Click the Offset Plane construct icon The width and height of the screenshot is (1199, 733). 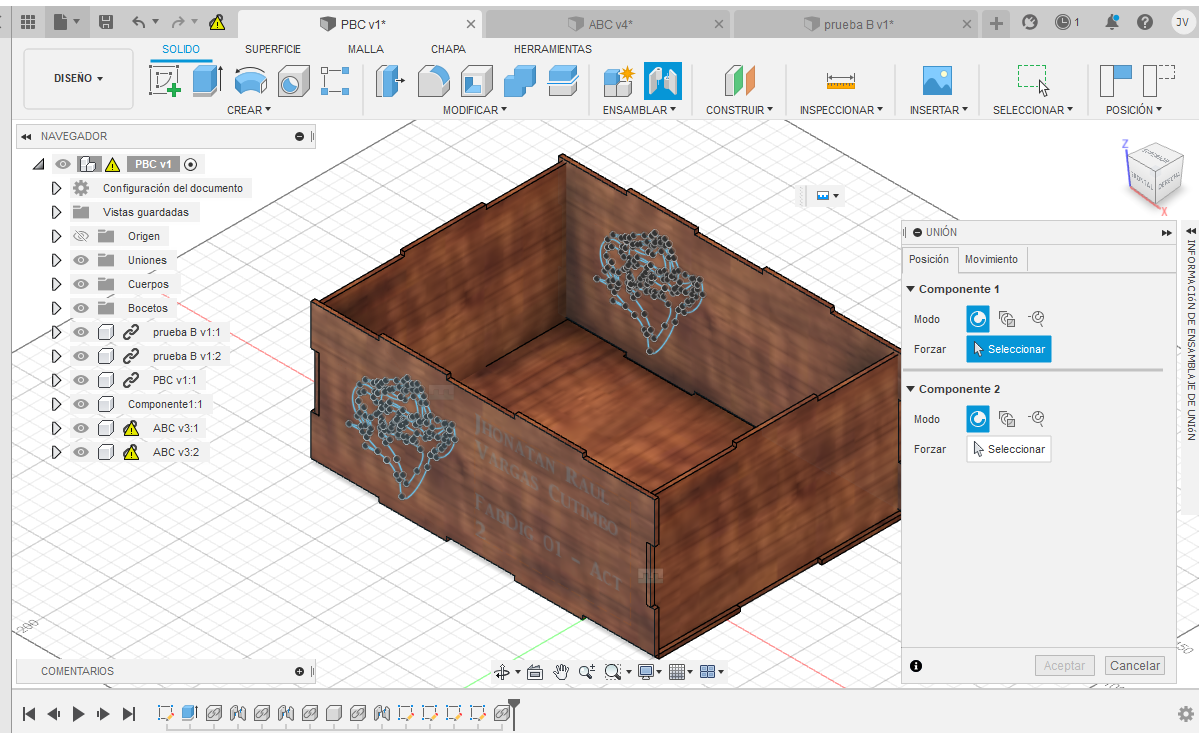[x=739, y=81]
